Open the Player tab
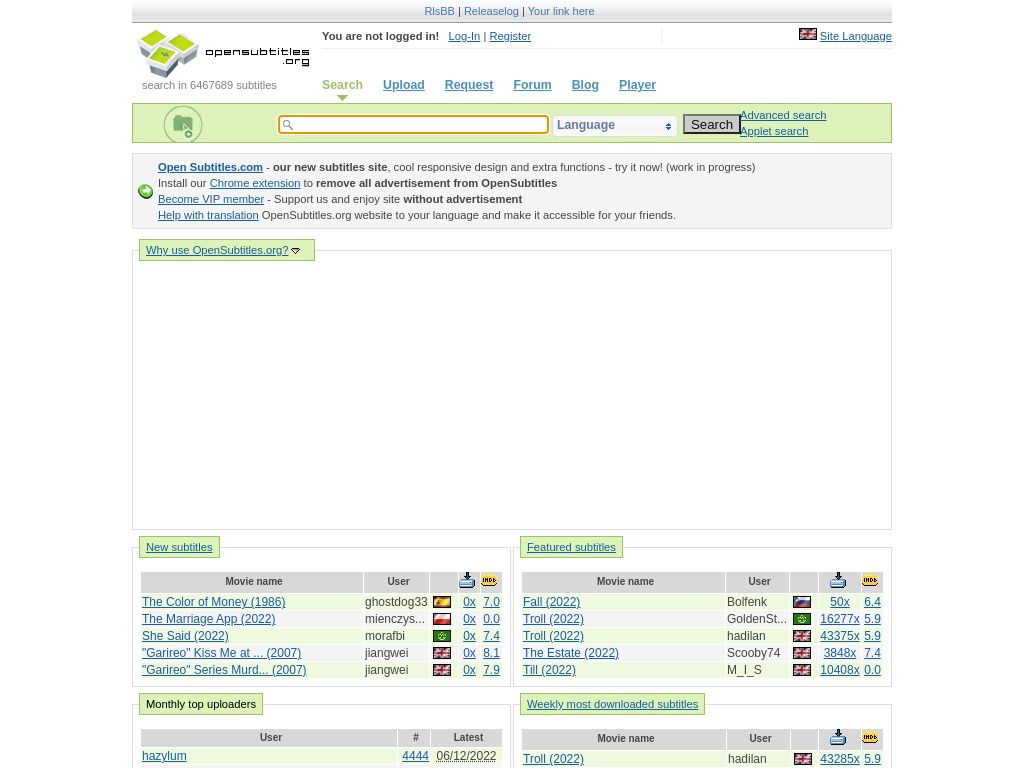Screen dimensions: 1024x768 click(x=637, y=85)
